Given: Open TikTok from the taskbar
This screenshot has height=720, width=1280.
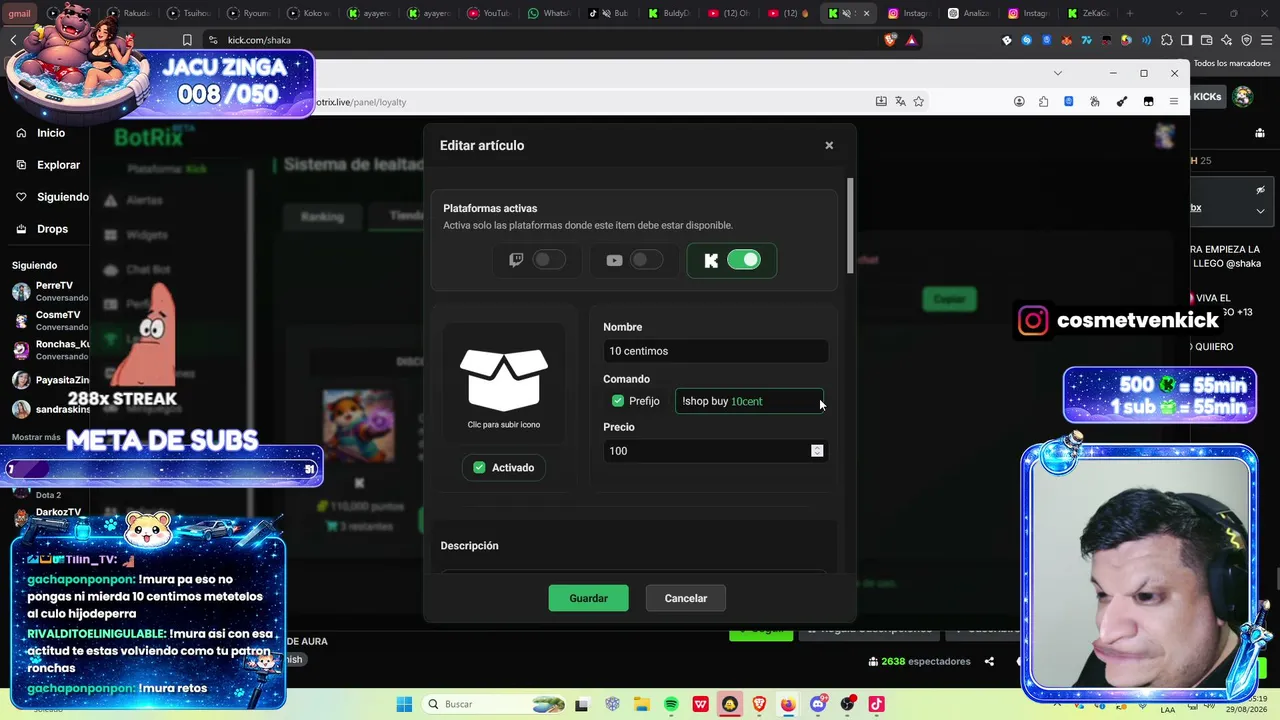Looking at the screenshot, I should click(x=876, y=704).
